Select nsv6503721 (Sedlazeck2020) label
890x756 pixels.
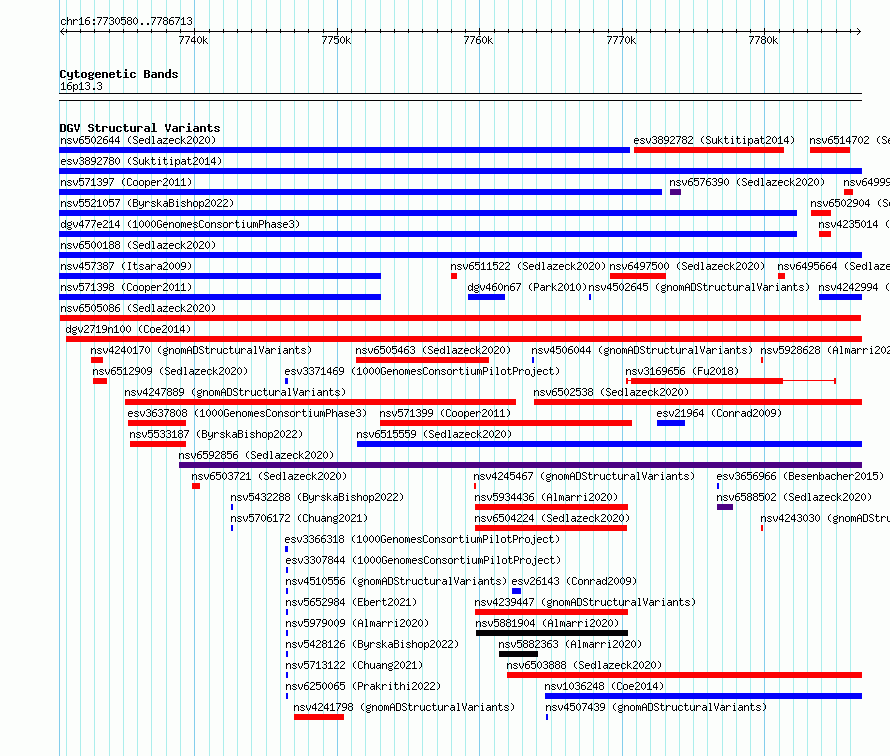coord(268,476)
